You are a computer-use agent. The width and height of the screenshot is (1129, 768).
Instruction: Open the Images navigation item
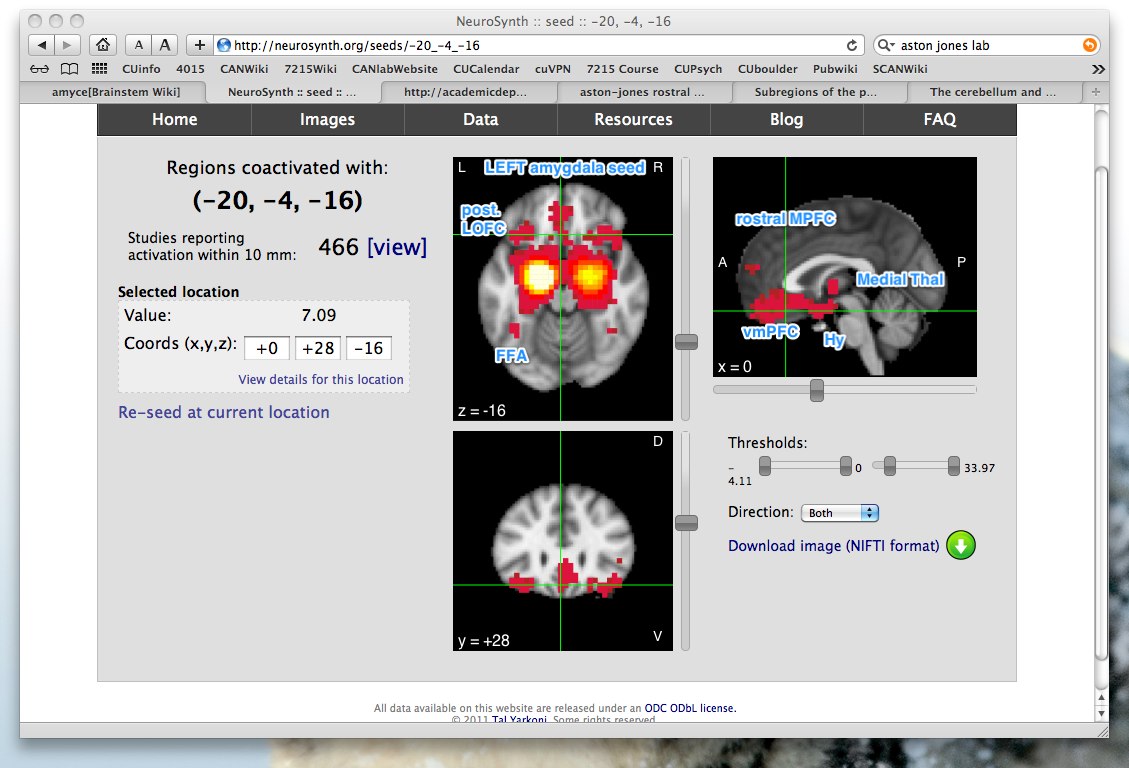pos(328,119)
